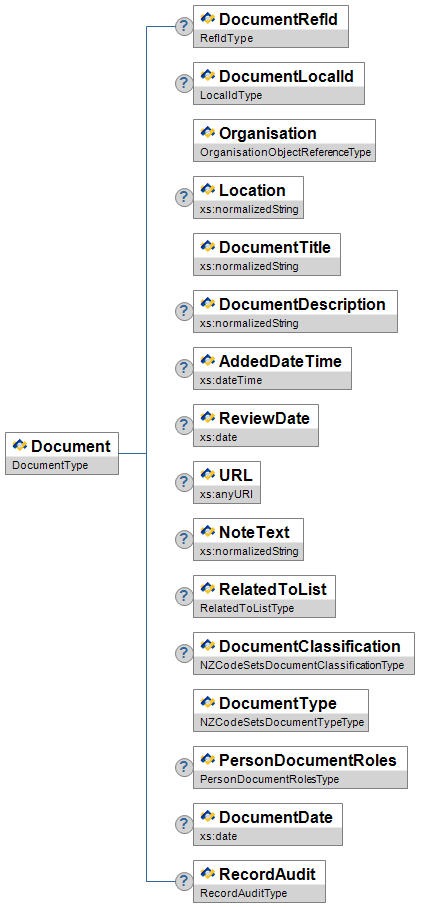Click the question mark beside DocumentDate
The image size is (437, 907).
(184, 824)
